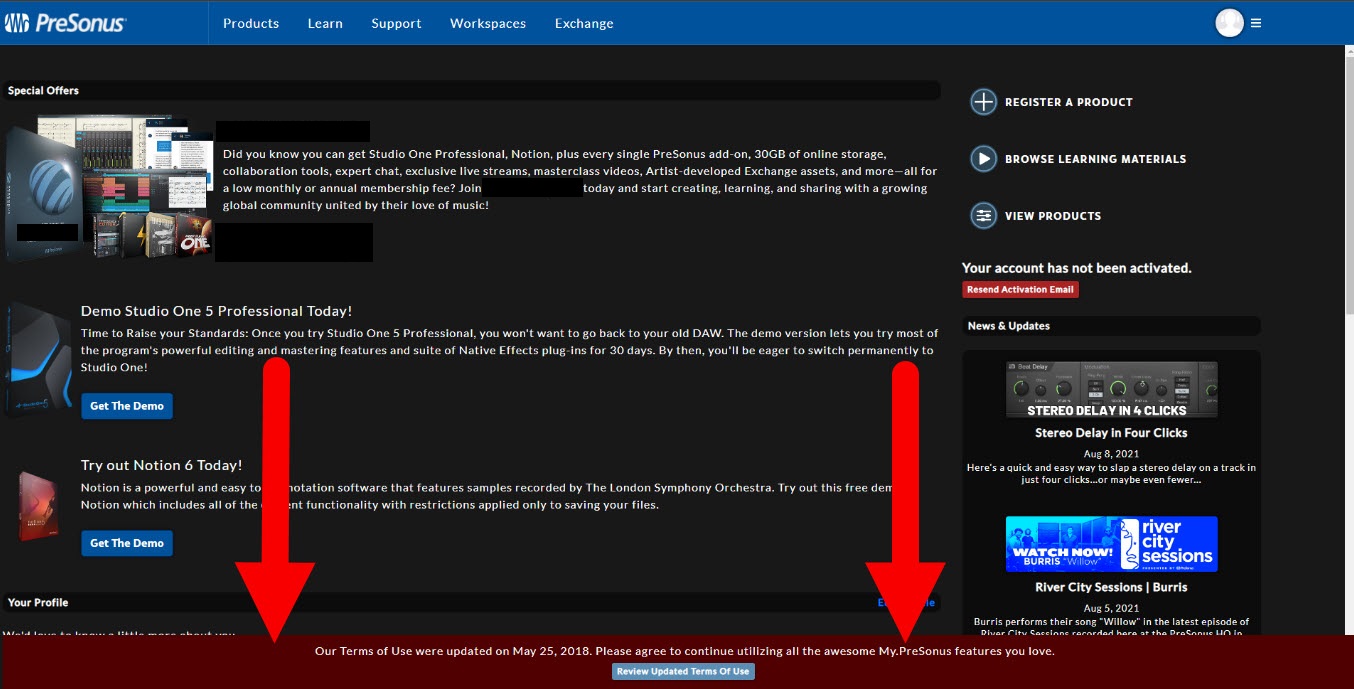
Task: Open the Learn menu
Action: click(x=325, y=23)
